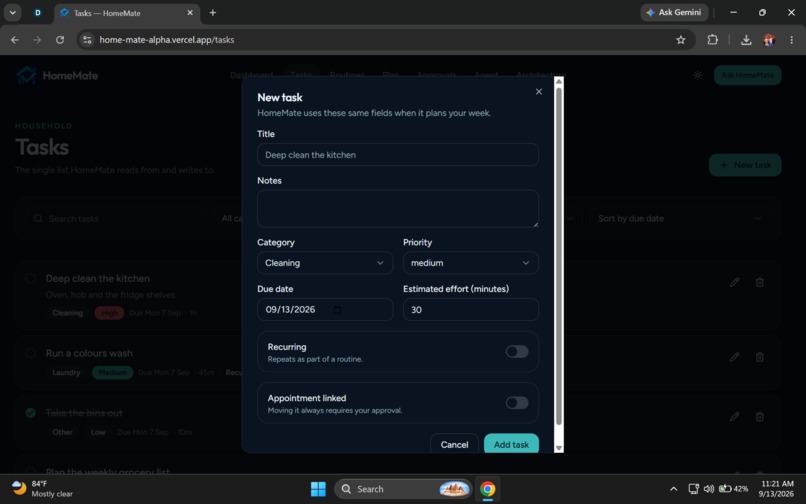Click the dialog scrollbar down arrow

tap(559, 448)
